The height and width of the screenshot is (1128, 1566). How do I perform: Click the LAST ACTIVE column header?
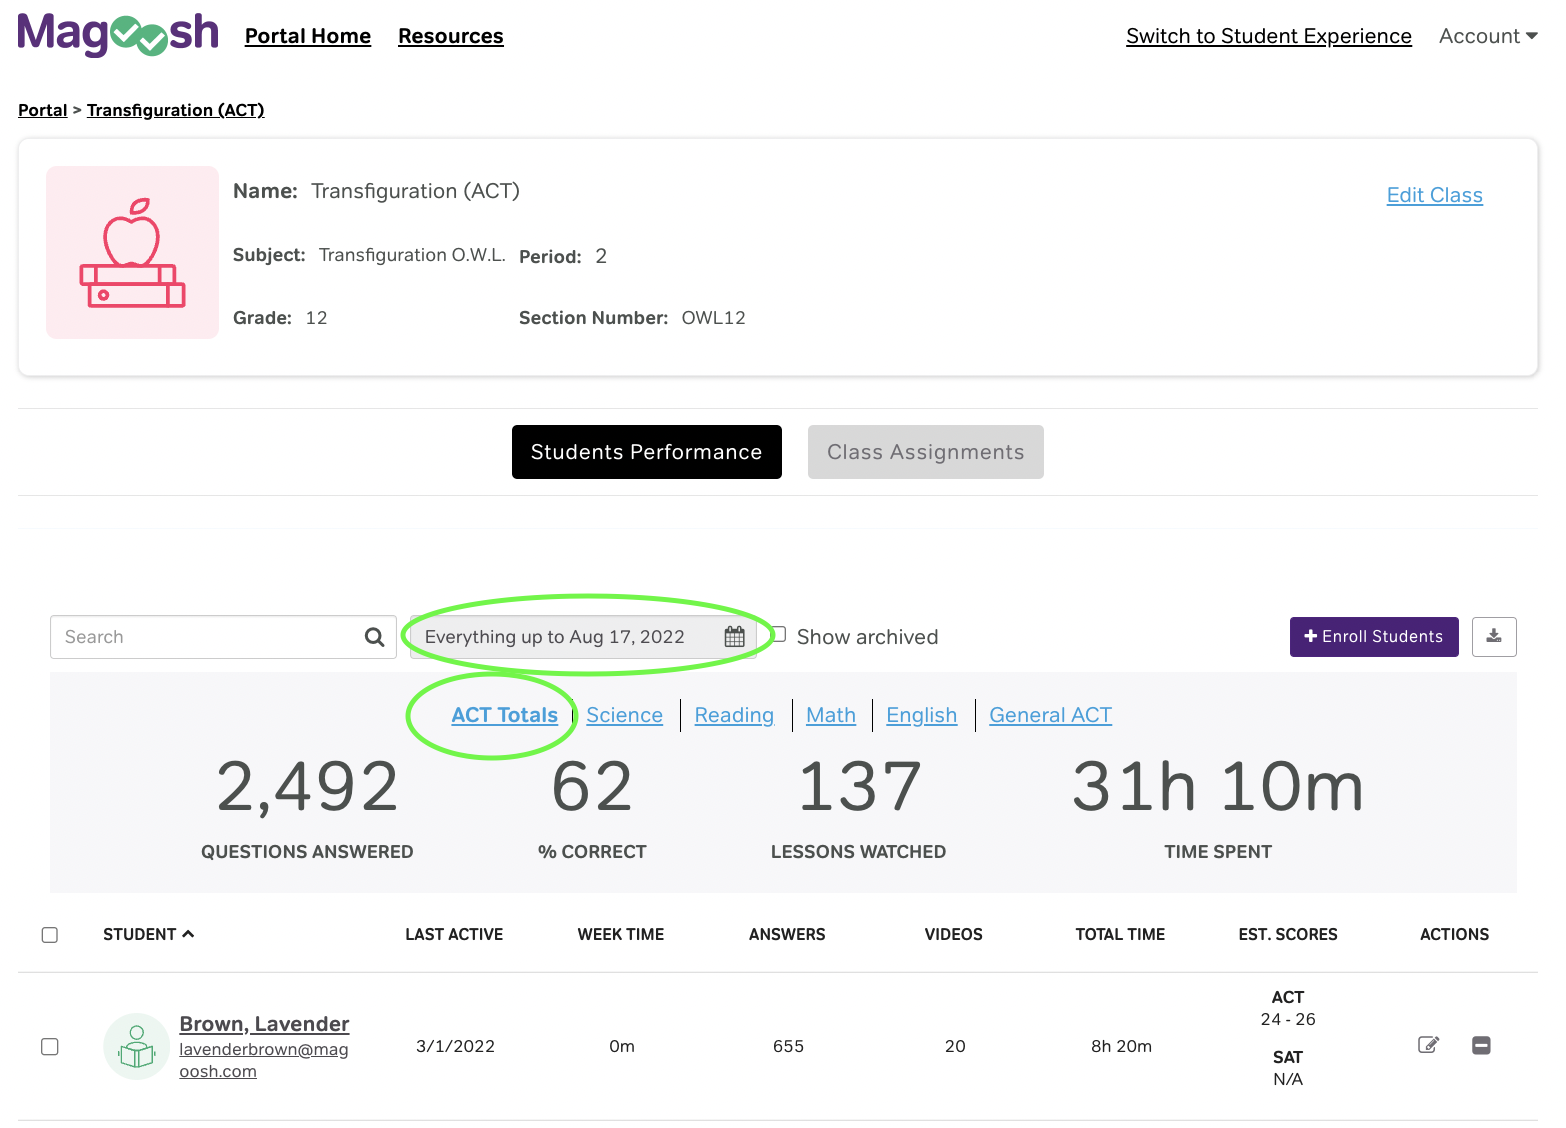coord(454,934)
